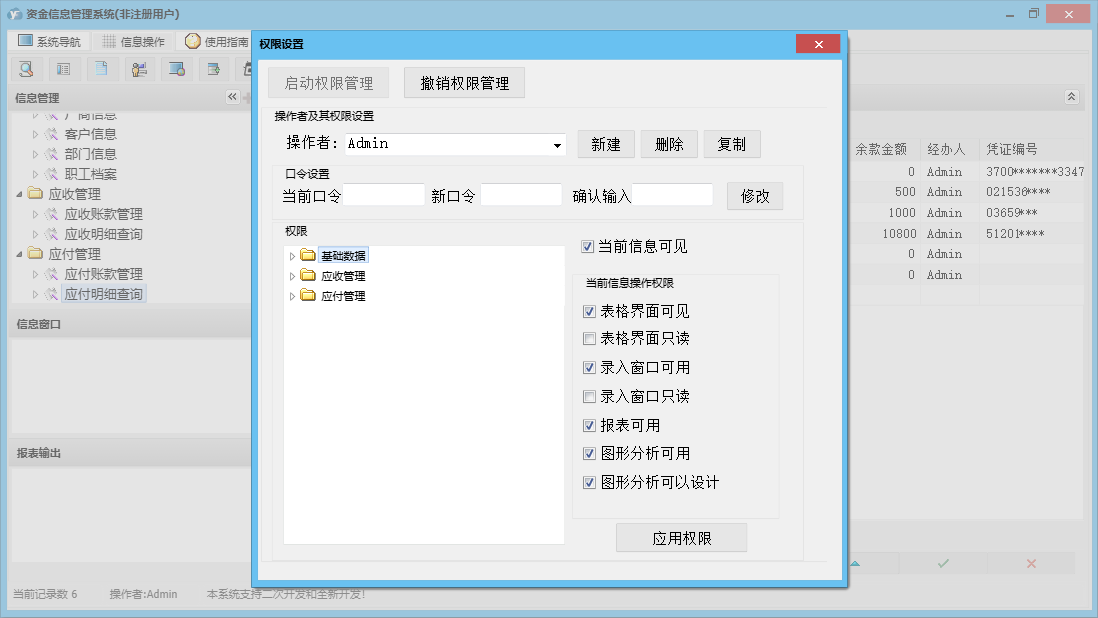Click the folder icon beside 应付管理 in permissions tree

tap(308, 295)
